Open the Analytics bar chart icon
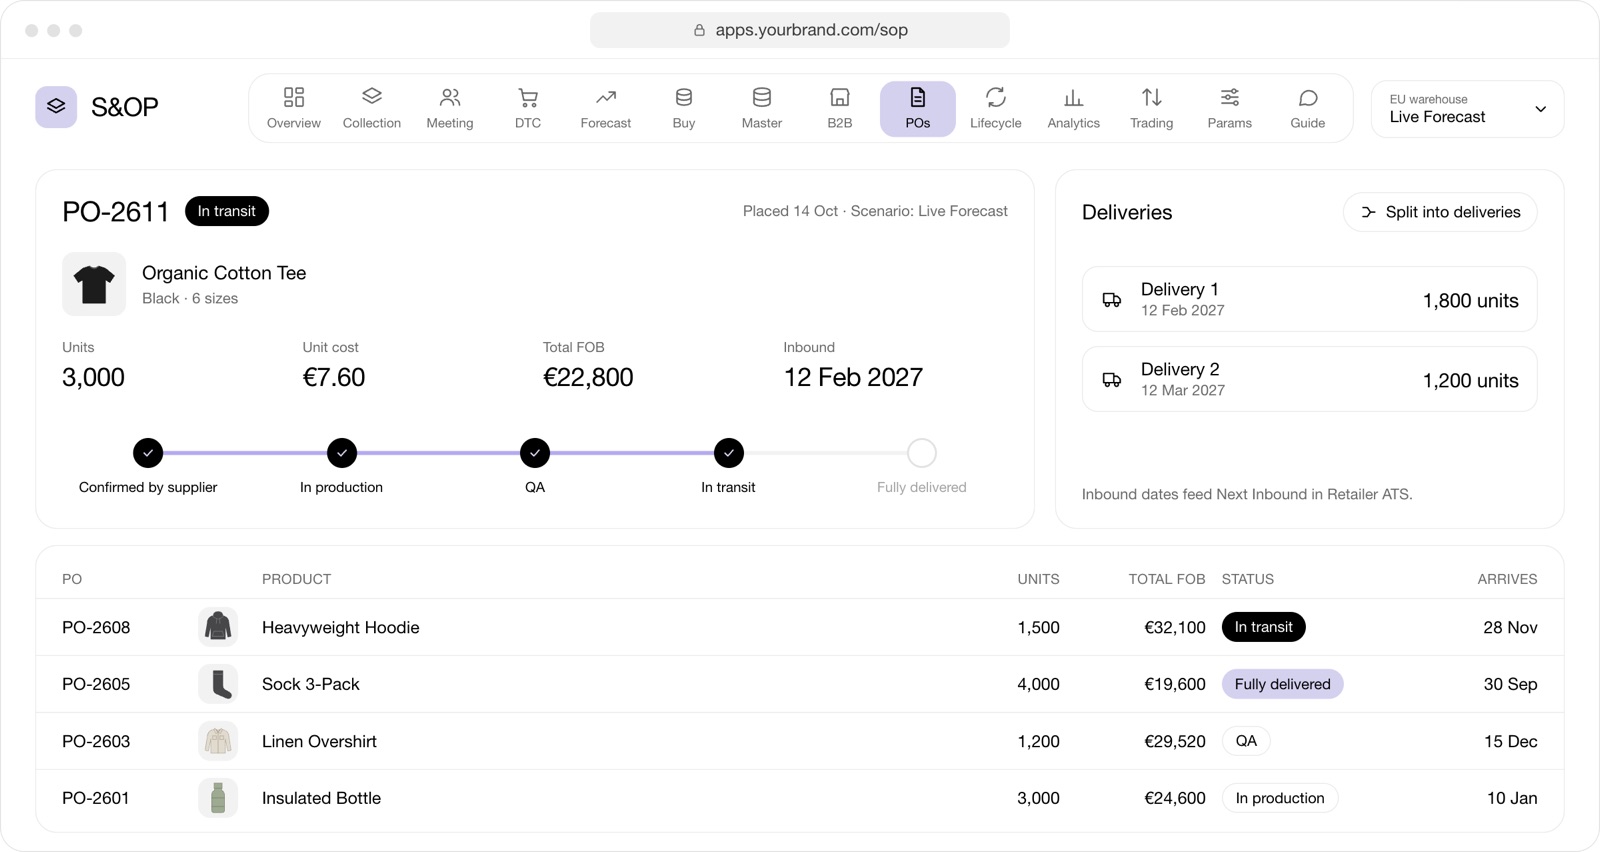This screenshot has height=852, width=1600. pos(1074,97)
